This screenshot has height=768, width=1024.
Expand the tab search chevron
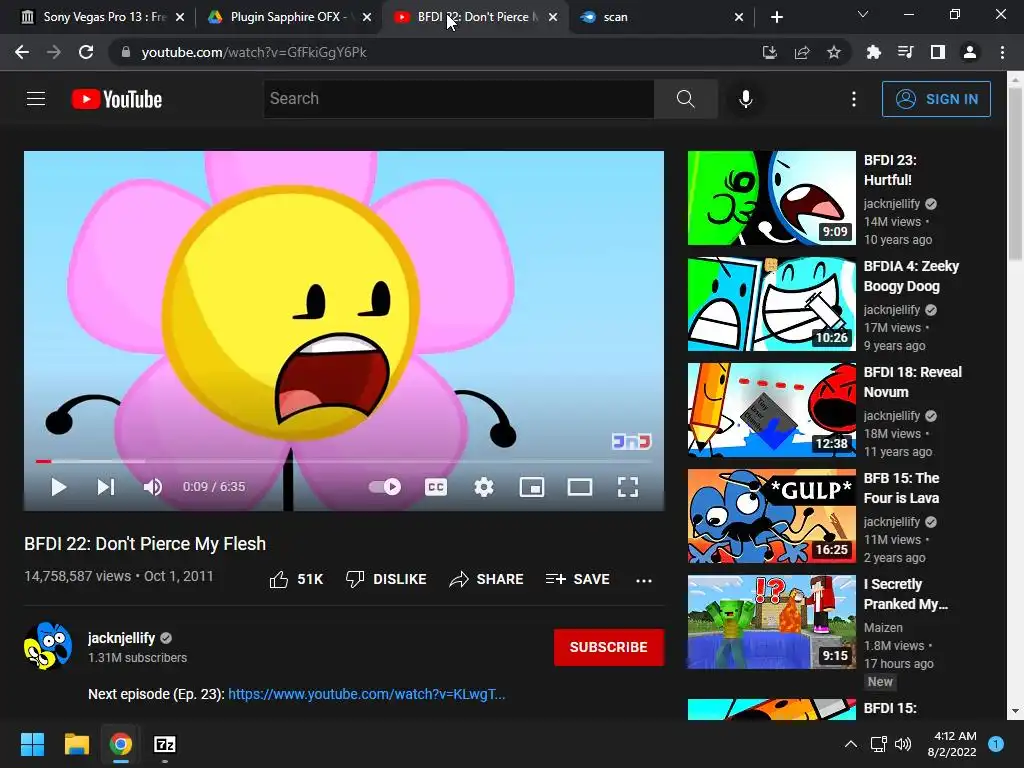pyautogui.click(x=863, y=14)
